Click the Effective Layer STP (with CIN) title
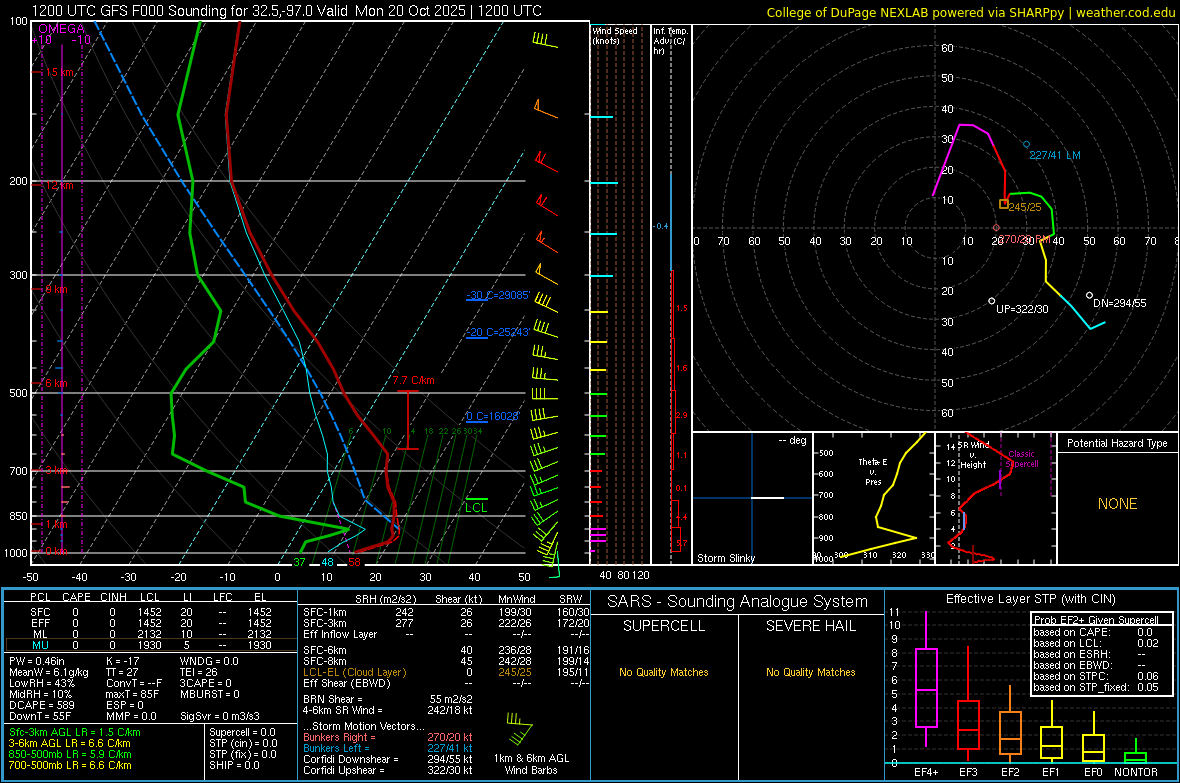The image size is (1180, 783). click(x=1030, y=599)
